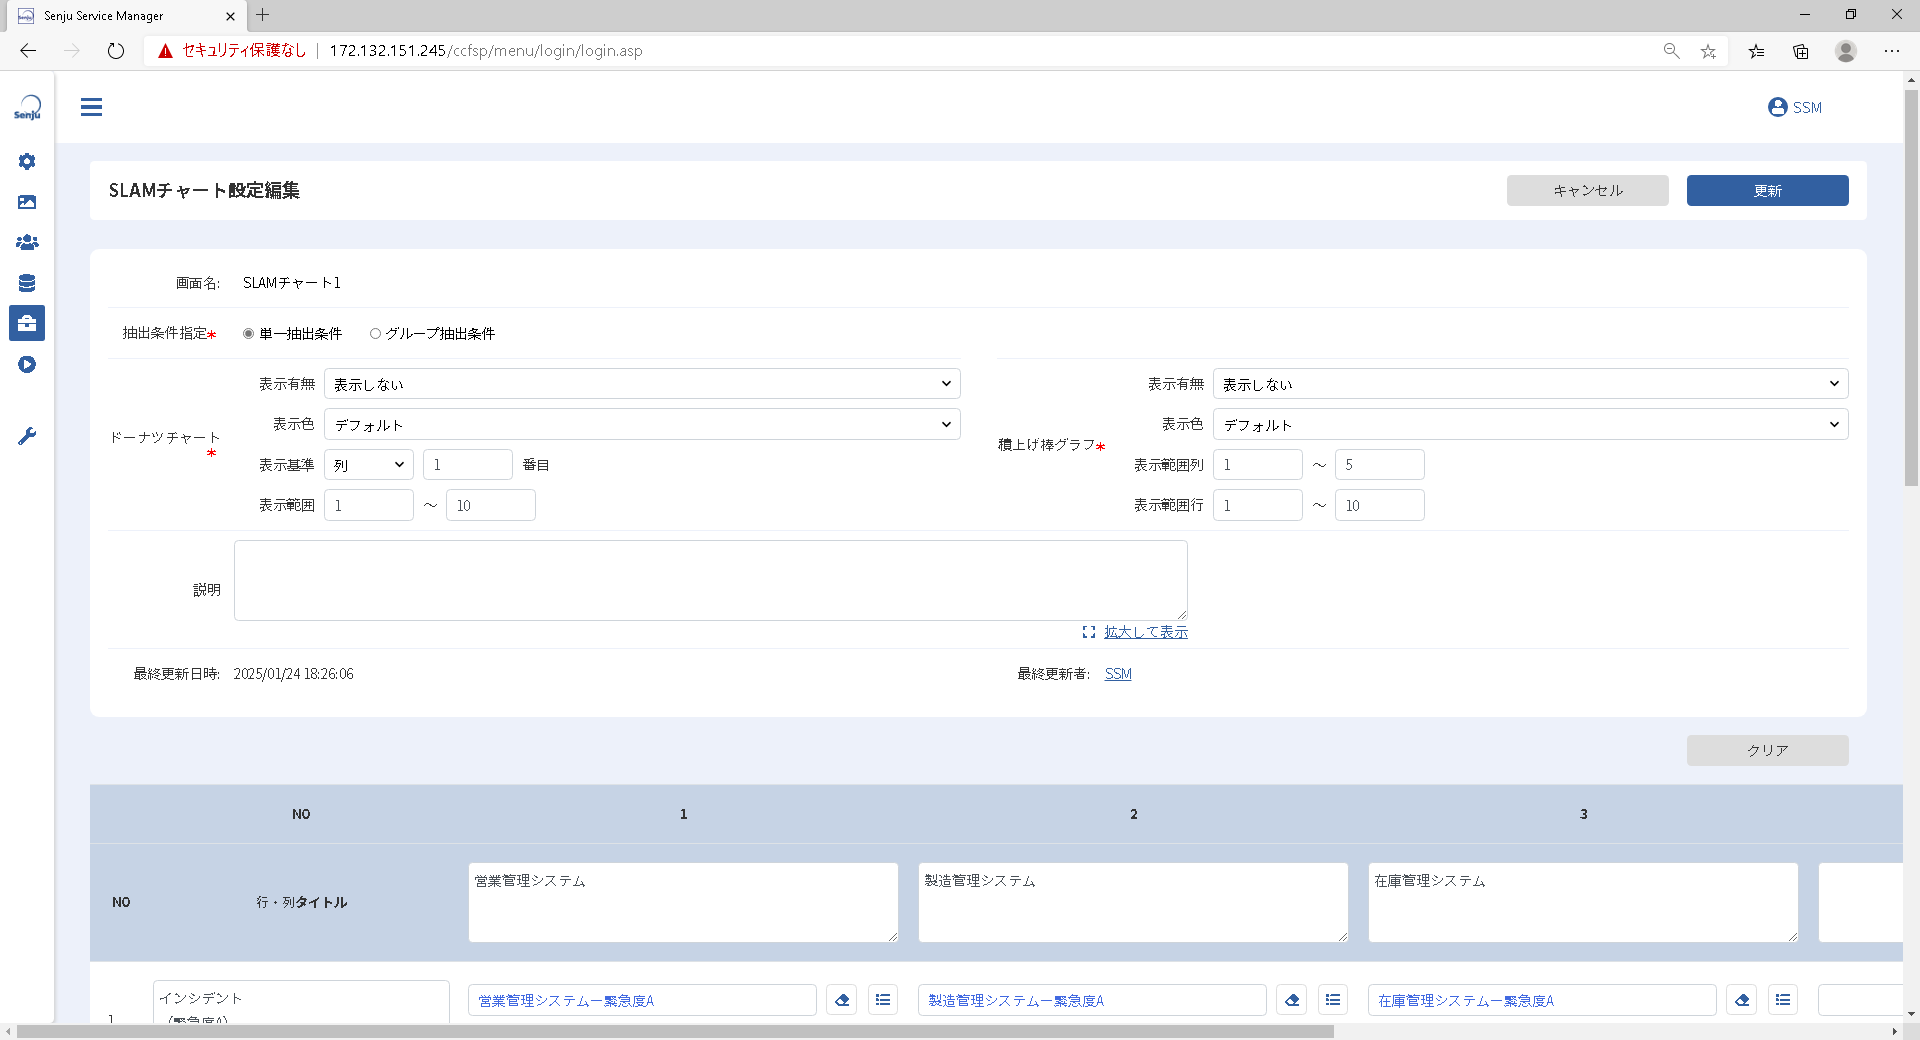Click the vertical page scrollbar
1920x1040 pixels.
pos(1911,288)
